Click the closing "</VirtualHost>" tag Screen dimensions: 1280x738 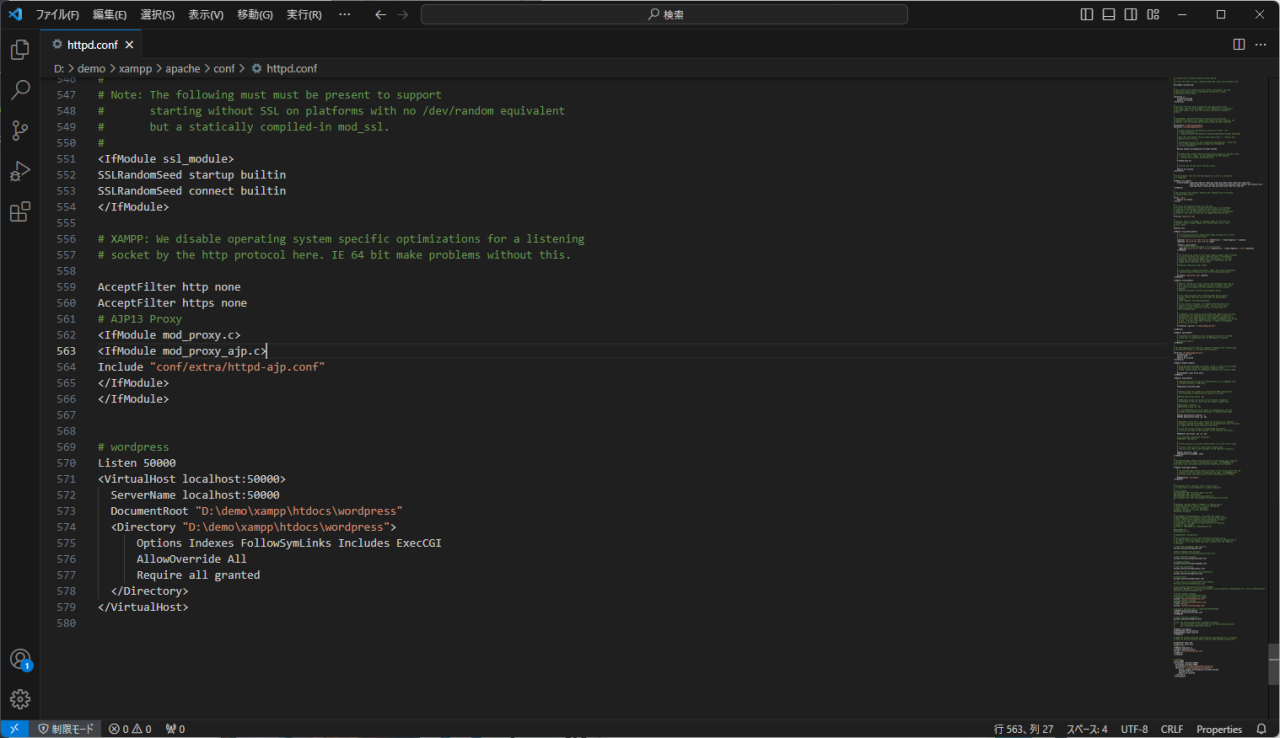pos(143,607)
